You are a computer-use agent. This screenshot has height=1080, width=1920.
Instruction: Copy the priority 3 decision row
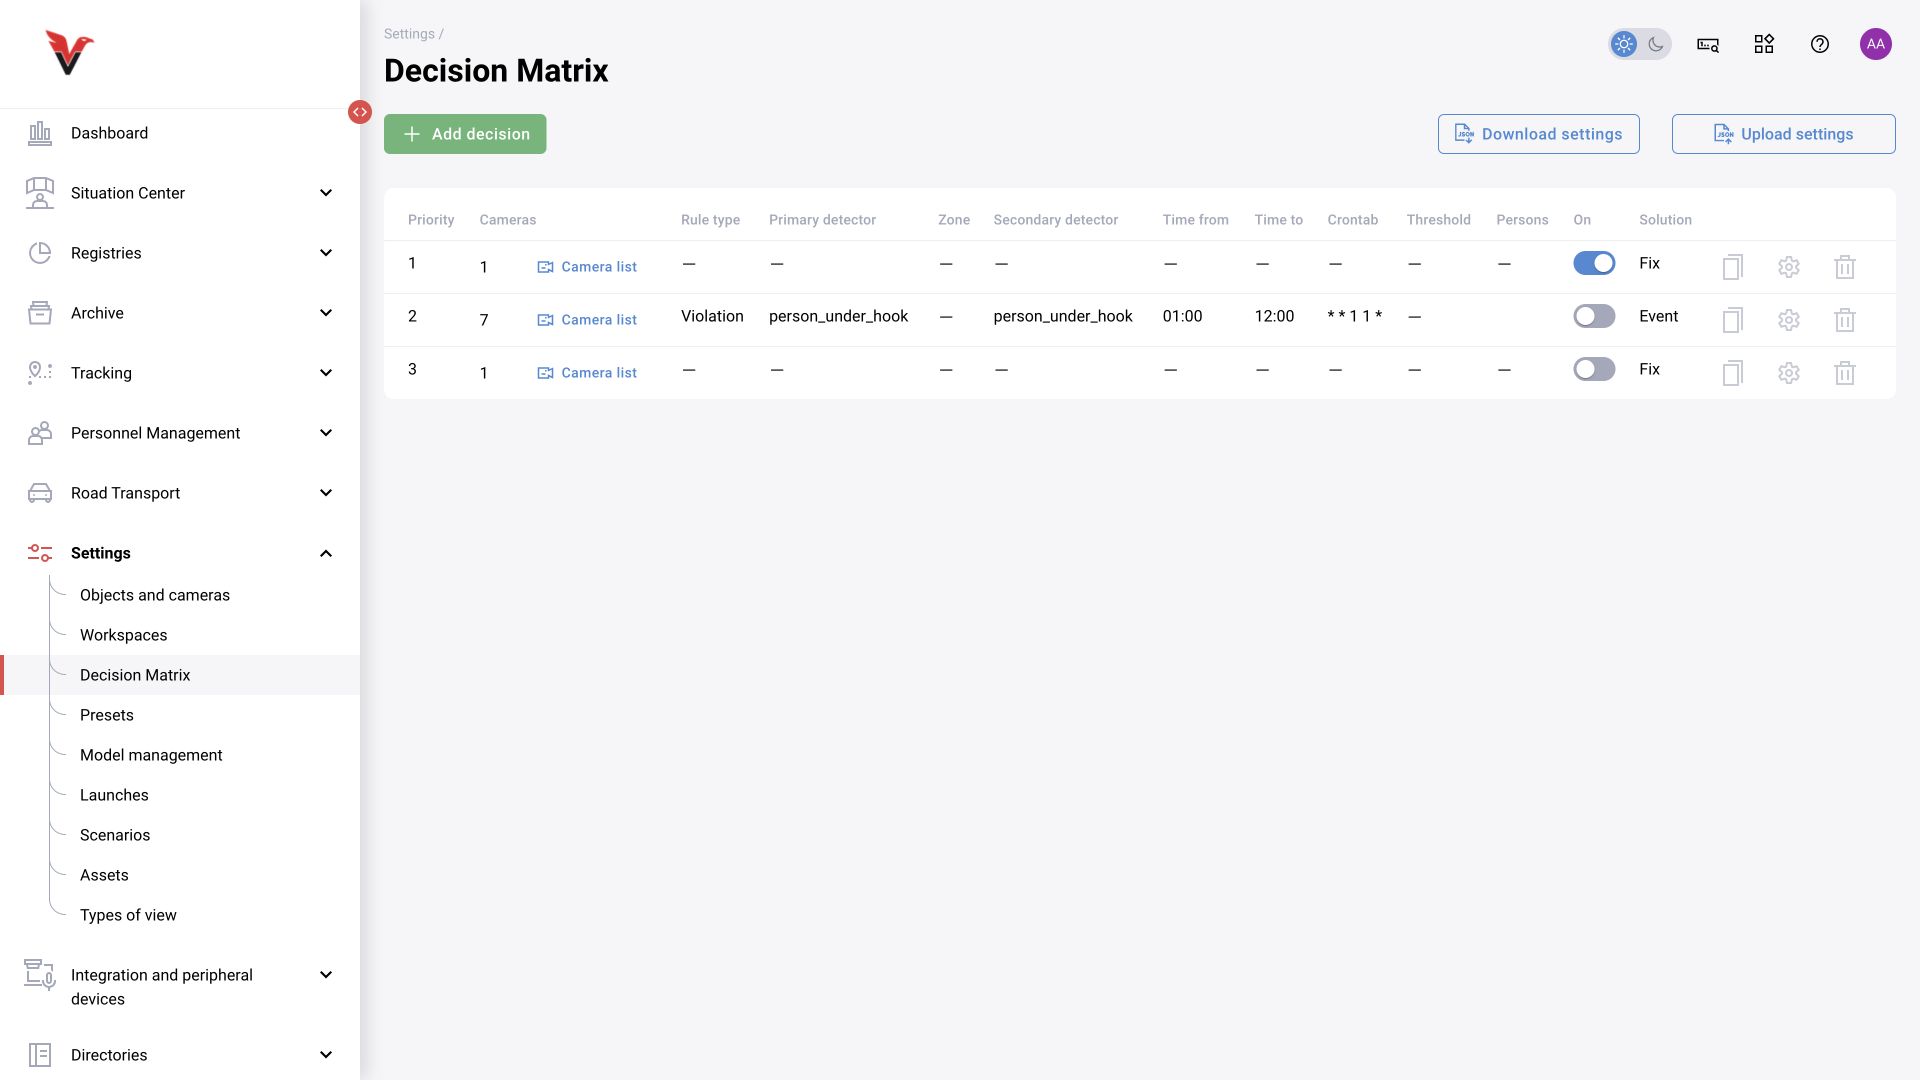tap(1733, 373)
